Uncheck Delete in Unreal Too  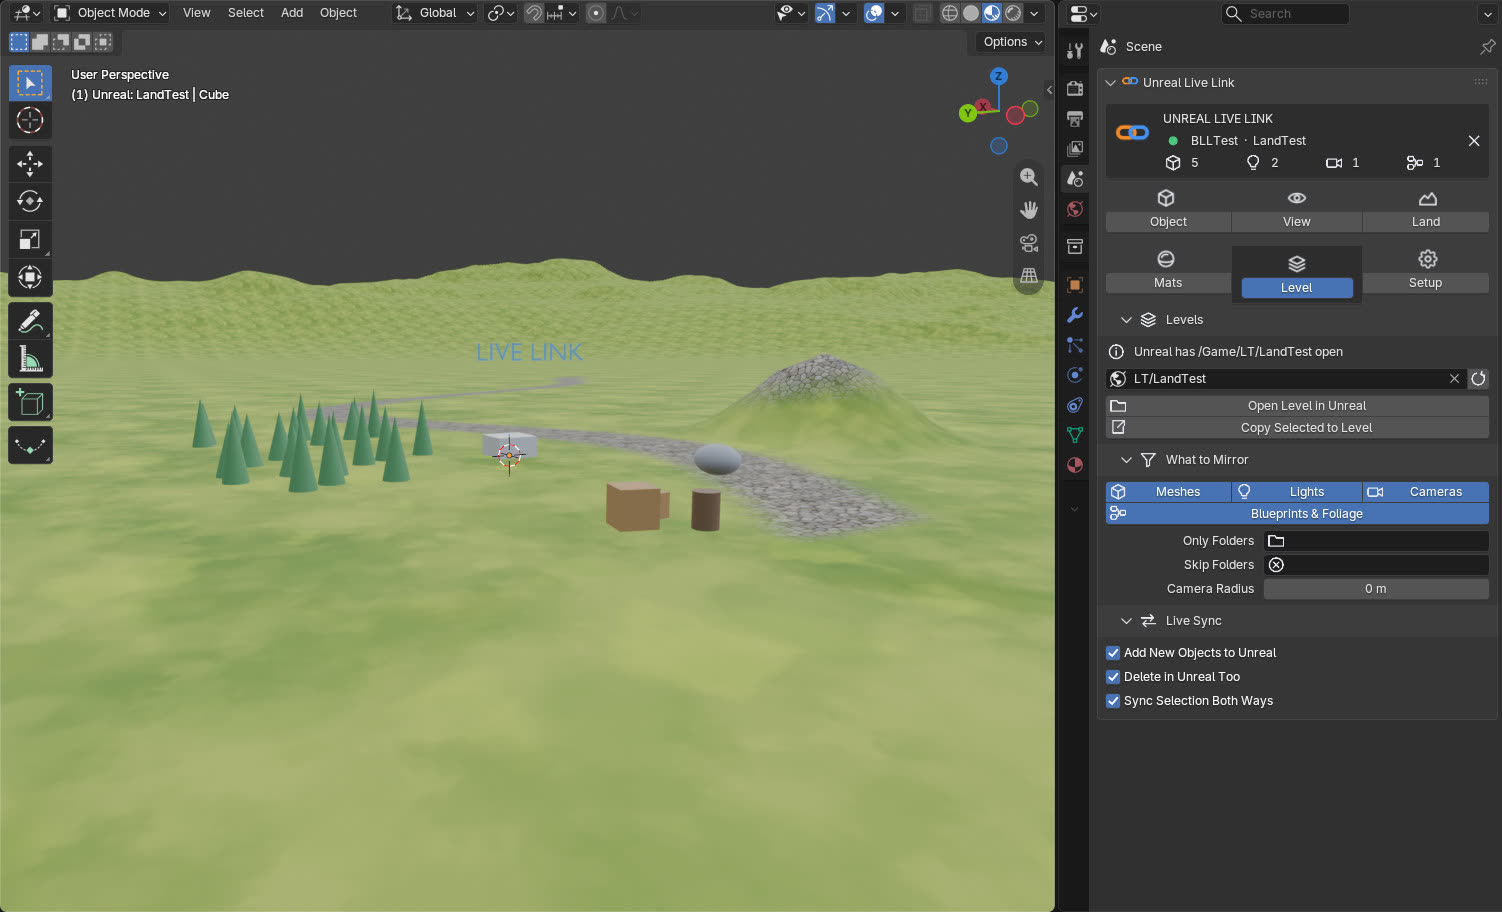pos(1113,677)
